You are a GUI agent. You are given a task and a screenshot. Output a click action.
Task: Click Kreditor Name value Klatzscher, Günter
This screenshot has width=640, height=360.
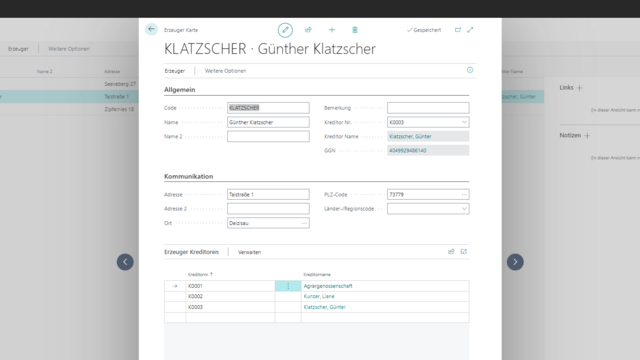click(410, 136)
